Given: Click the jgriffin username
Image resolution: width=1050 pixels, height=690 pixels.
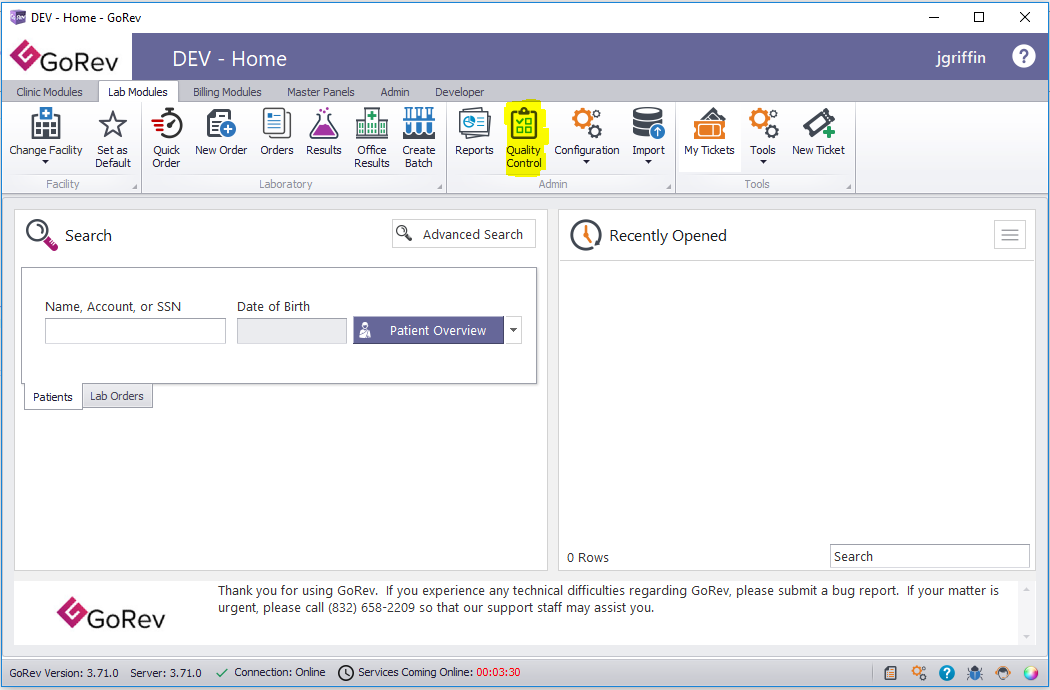Looking at the screenshot, I should pos(961,58).
